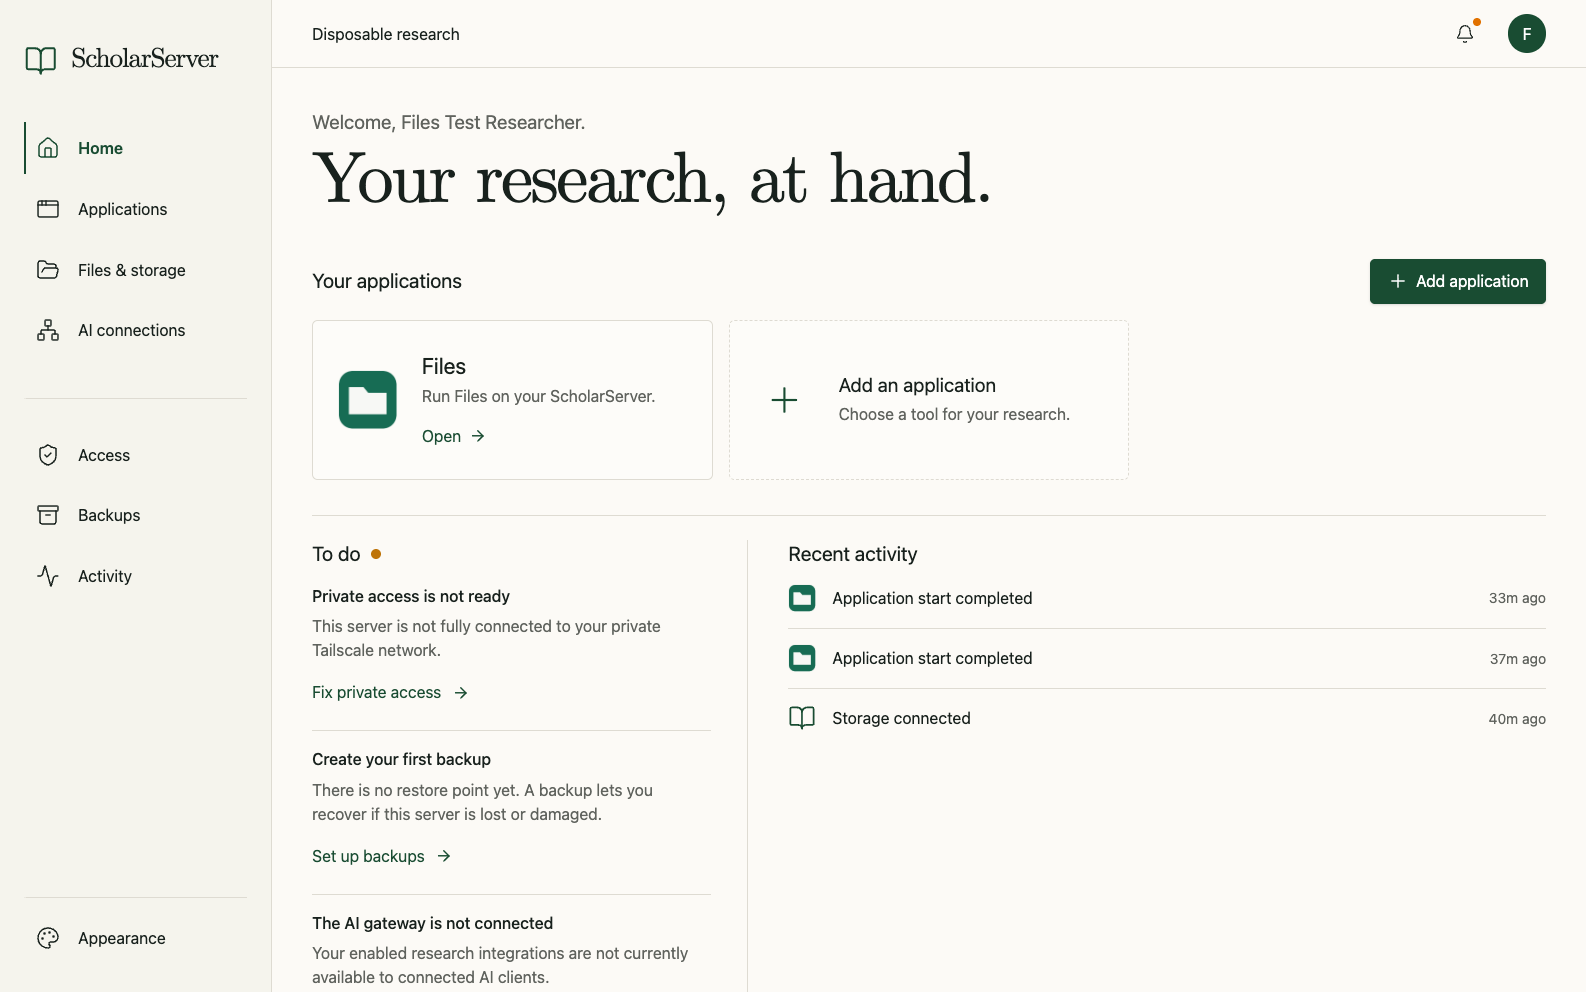Click the 'Recent activity' heading
This screenshot has height=992, width=1586.
pyautogui.click(x=853, y=554)
